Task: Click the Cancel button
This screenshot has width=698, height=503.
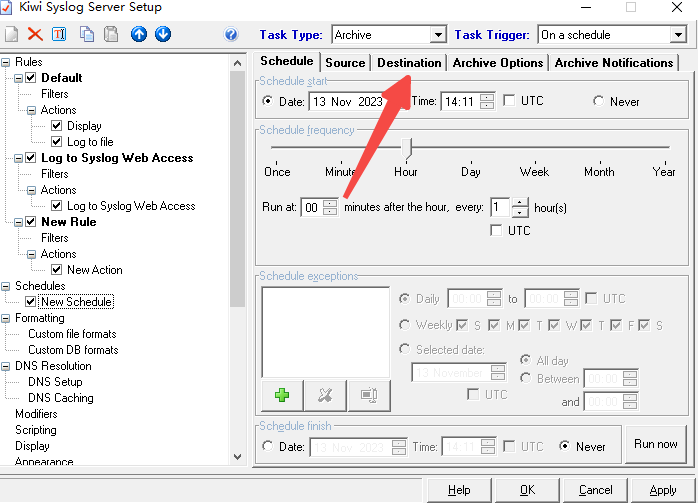Action: (x=596, y=490)
